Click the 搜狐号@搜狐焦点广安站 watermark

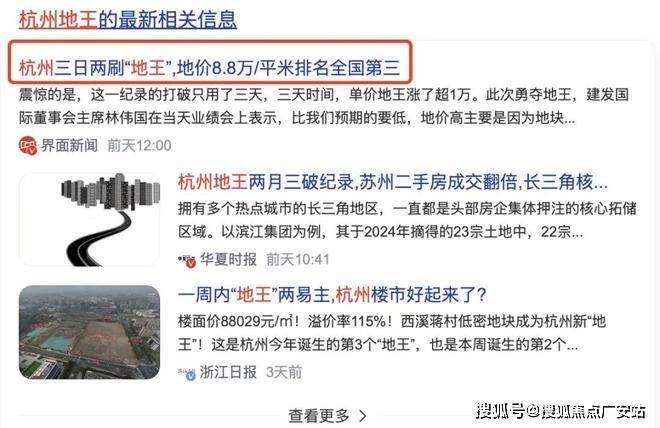pyautogui.click(x=561, y=411)
